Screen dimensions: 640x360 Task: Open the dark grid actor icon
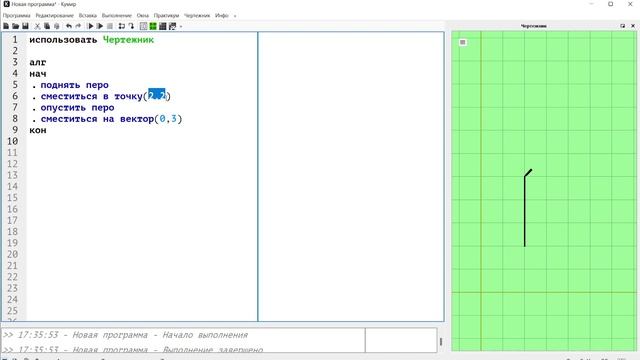click(x=162, y=26)
